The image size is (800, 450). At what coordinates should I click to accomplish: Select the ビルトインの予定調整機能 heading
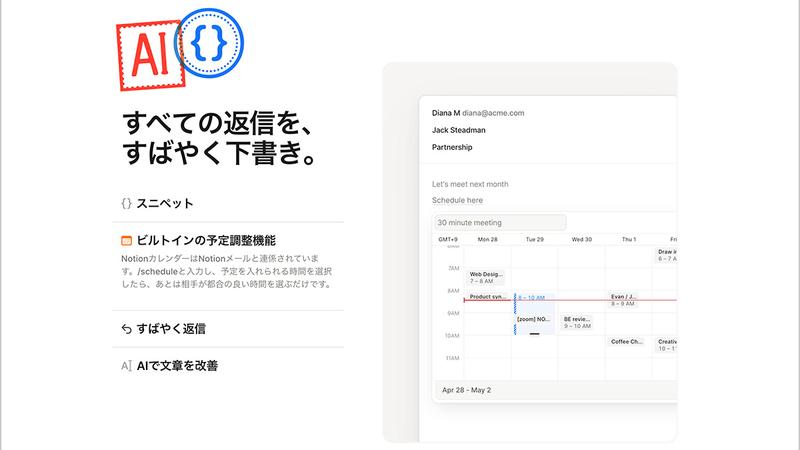pos(206,240)
